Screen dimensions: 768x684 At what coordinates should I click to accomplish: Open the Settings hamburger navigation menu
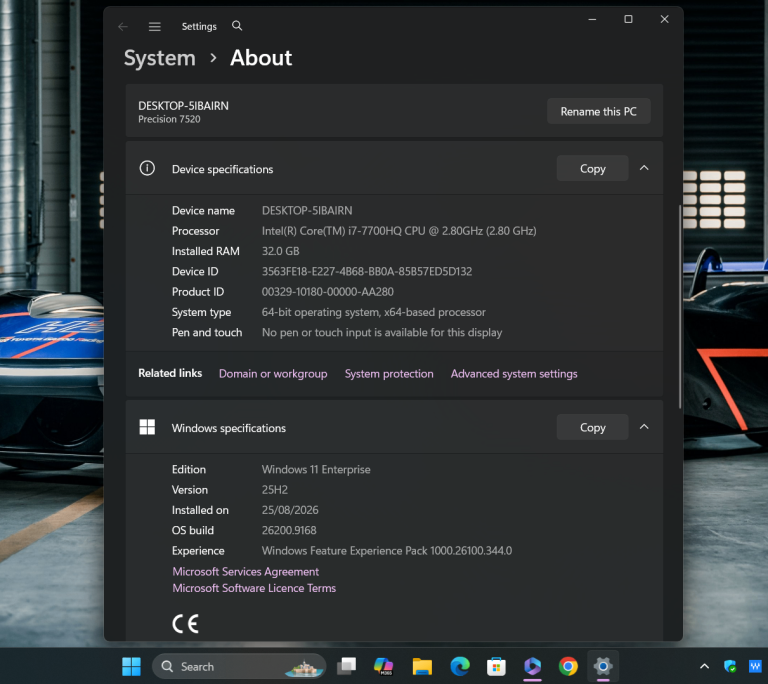(x=155, y=26)
